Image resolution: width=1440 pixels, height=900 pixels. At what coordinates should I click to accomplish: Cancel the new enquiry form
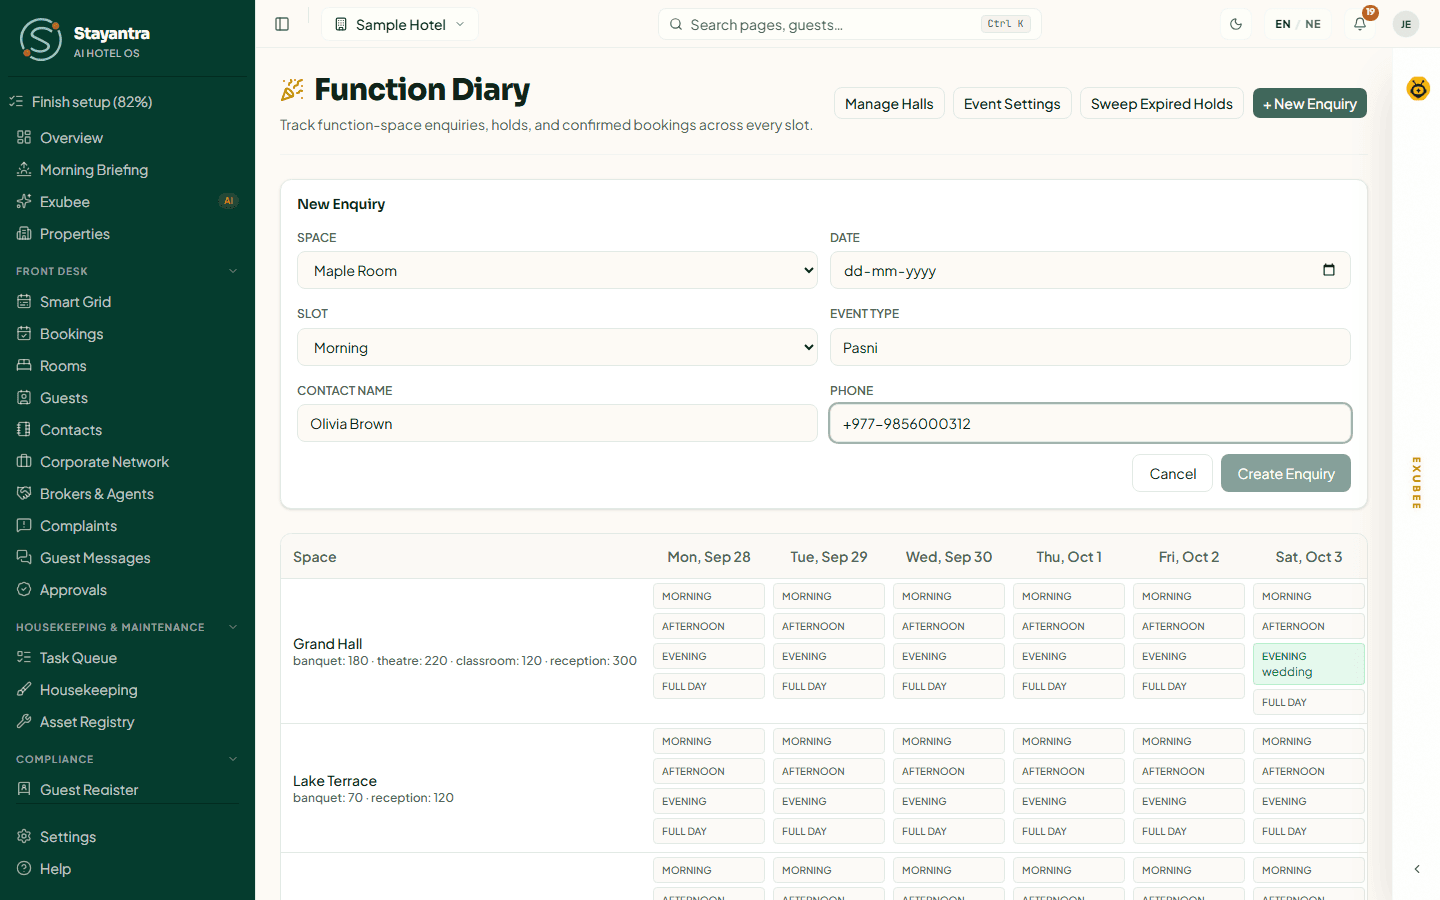[x=1172, y=474]
